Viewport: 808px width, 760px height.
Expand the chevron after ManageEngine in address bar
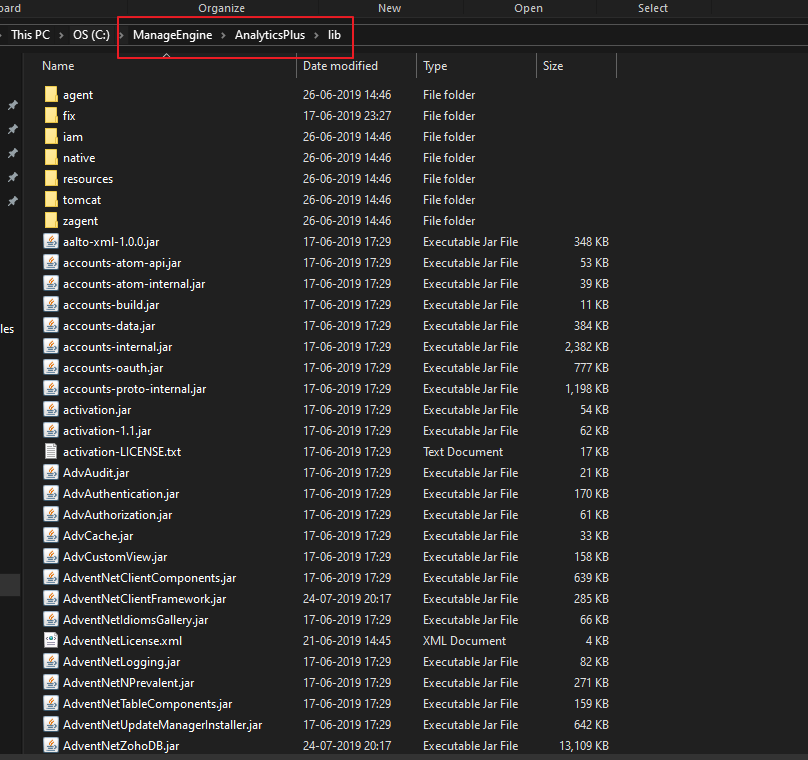[224, 35]
